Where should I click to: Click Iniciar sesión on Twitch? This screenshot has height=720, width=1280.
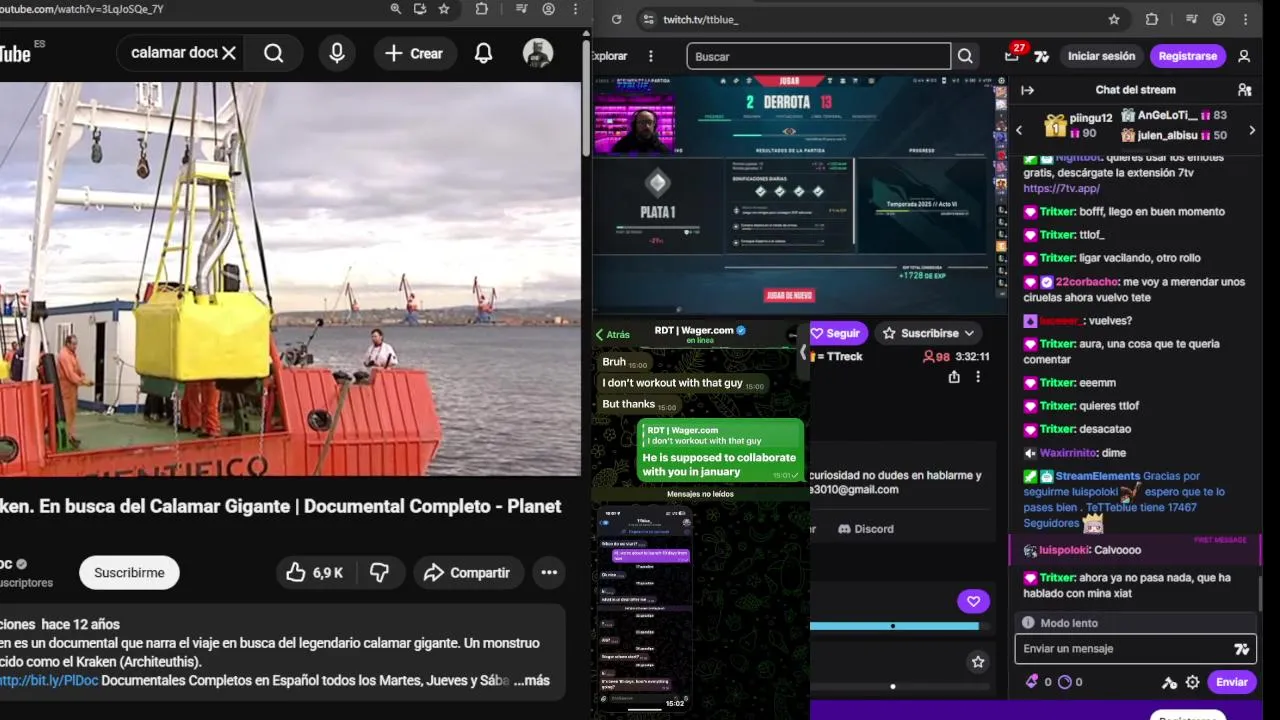(1101, 56)
